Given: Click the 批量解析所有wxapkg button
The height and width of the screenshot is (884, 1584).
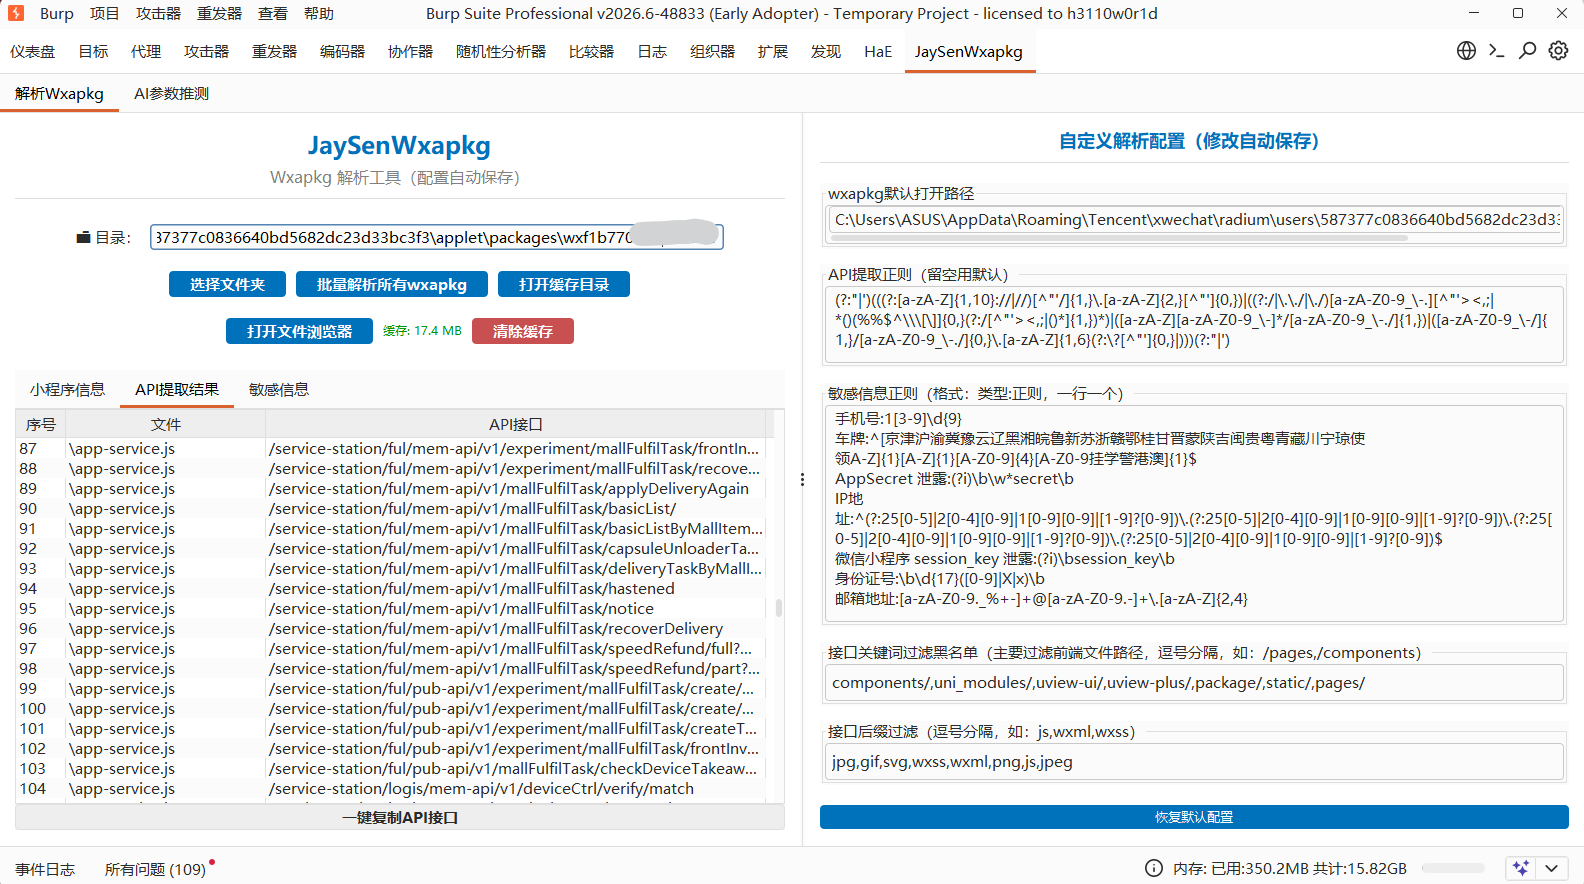Looking at the screenshot, I should tap(392, 284).
